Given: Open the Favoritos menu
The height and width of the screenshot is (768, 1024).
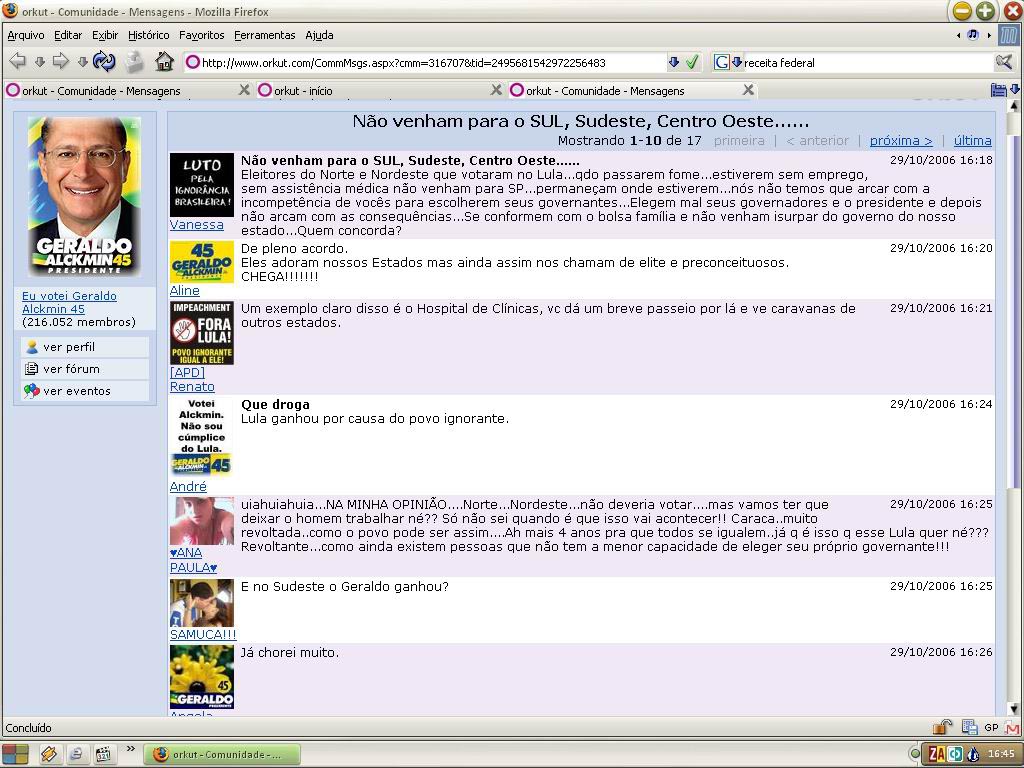Looking at the screenshot, I should tap(201, 35).
